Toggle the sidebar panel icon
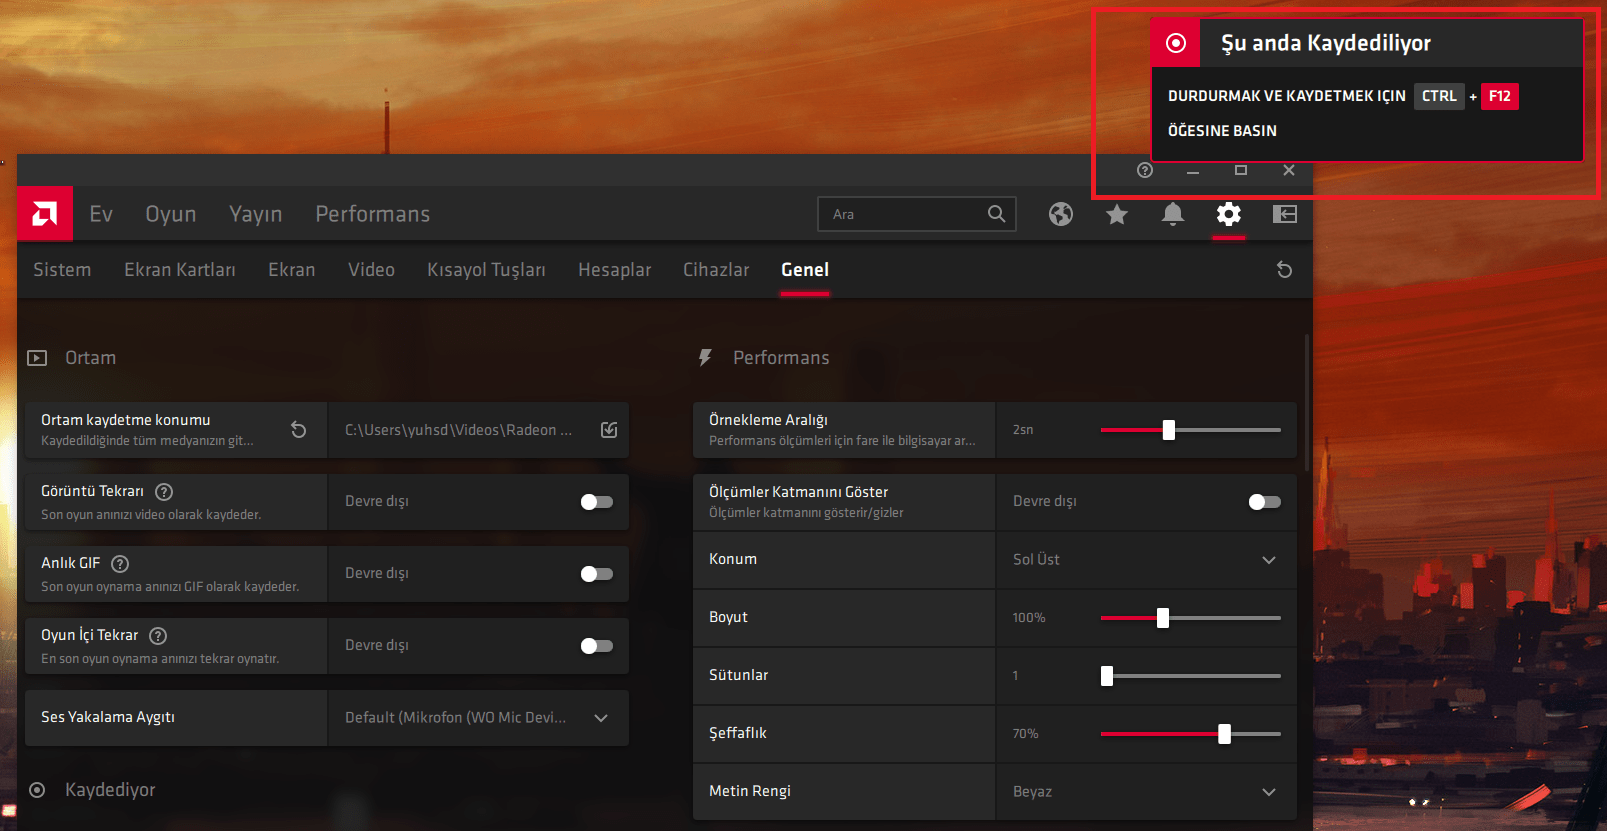This screenshot has height=831, width=1607. 1285,214
